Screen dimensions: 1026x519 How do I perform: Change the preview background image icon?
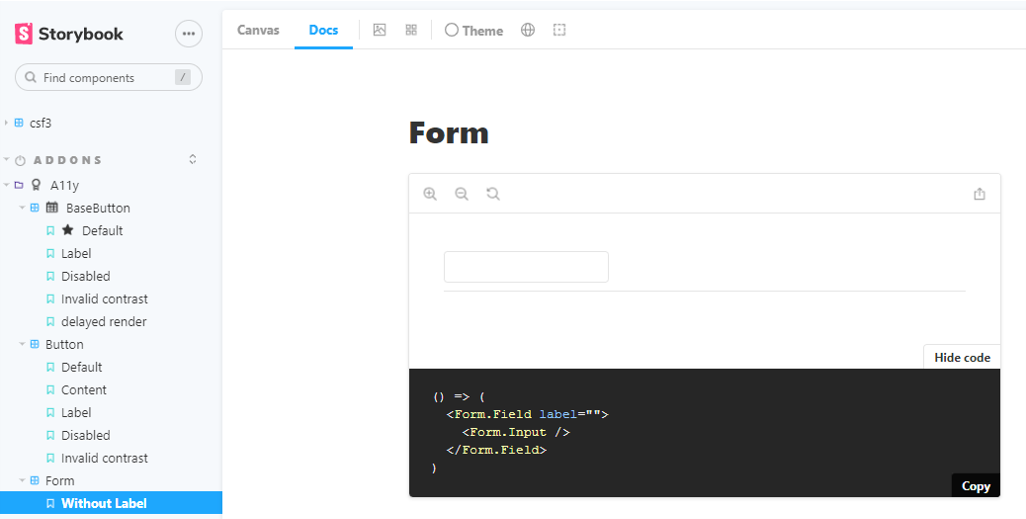pyautogui.click(x=379, y=30)
